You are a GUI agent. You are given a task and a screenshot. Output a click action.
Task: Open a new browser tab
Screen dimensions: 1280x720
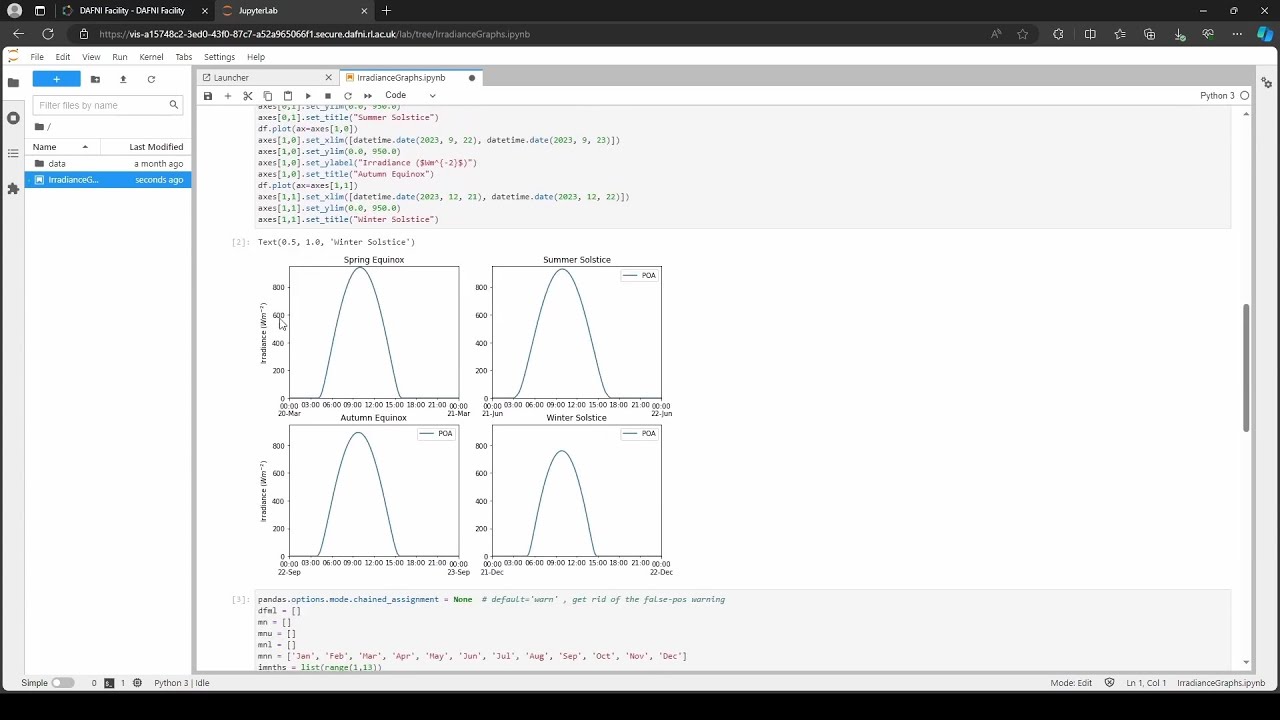coord(386,11)
